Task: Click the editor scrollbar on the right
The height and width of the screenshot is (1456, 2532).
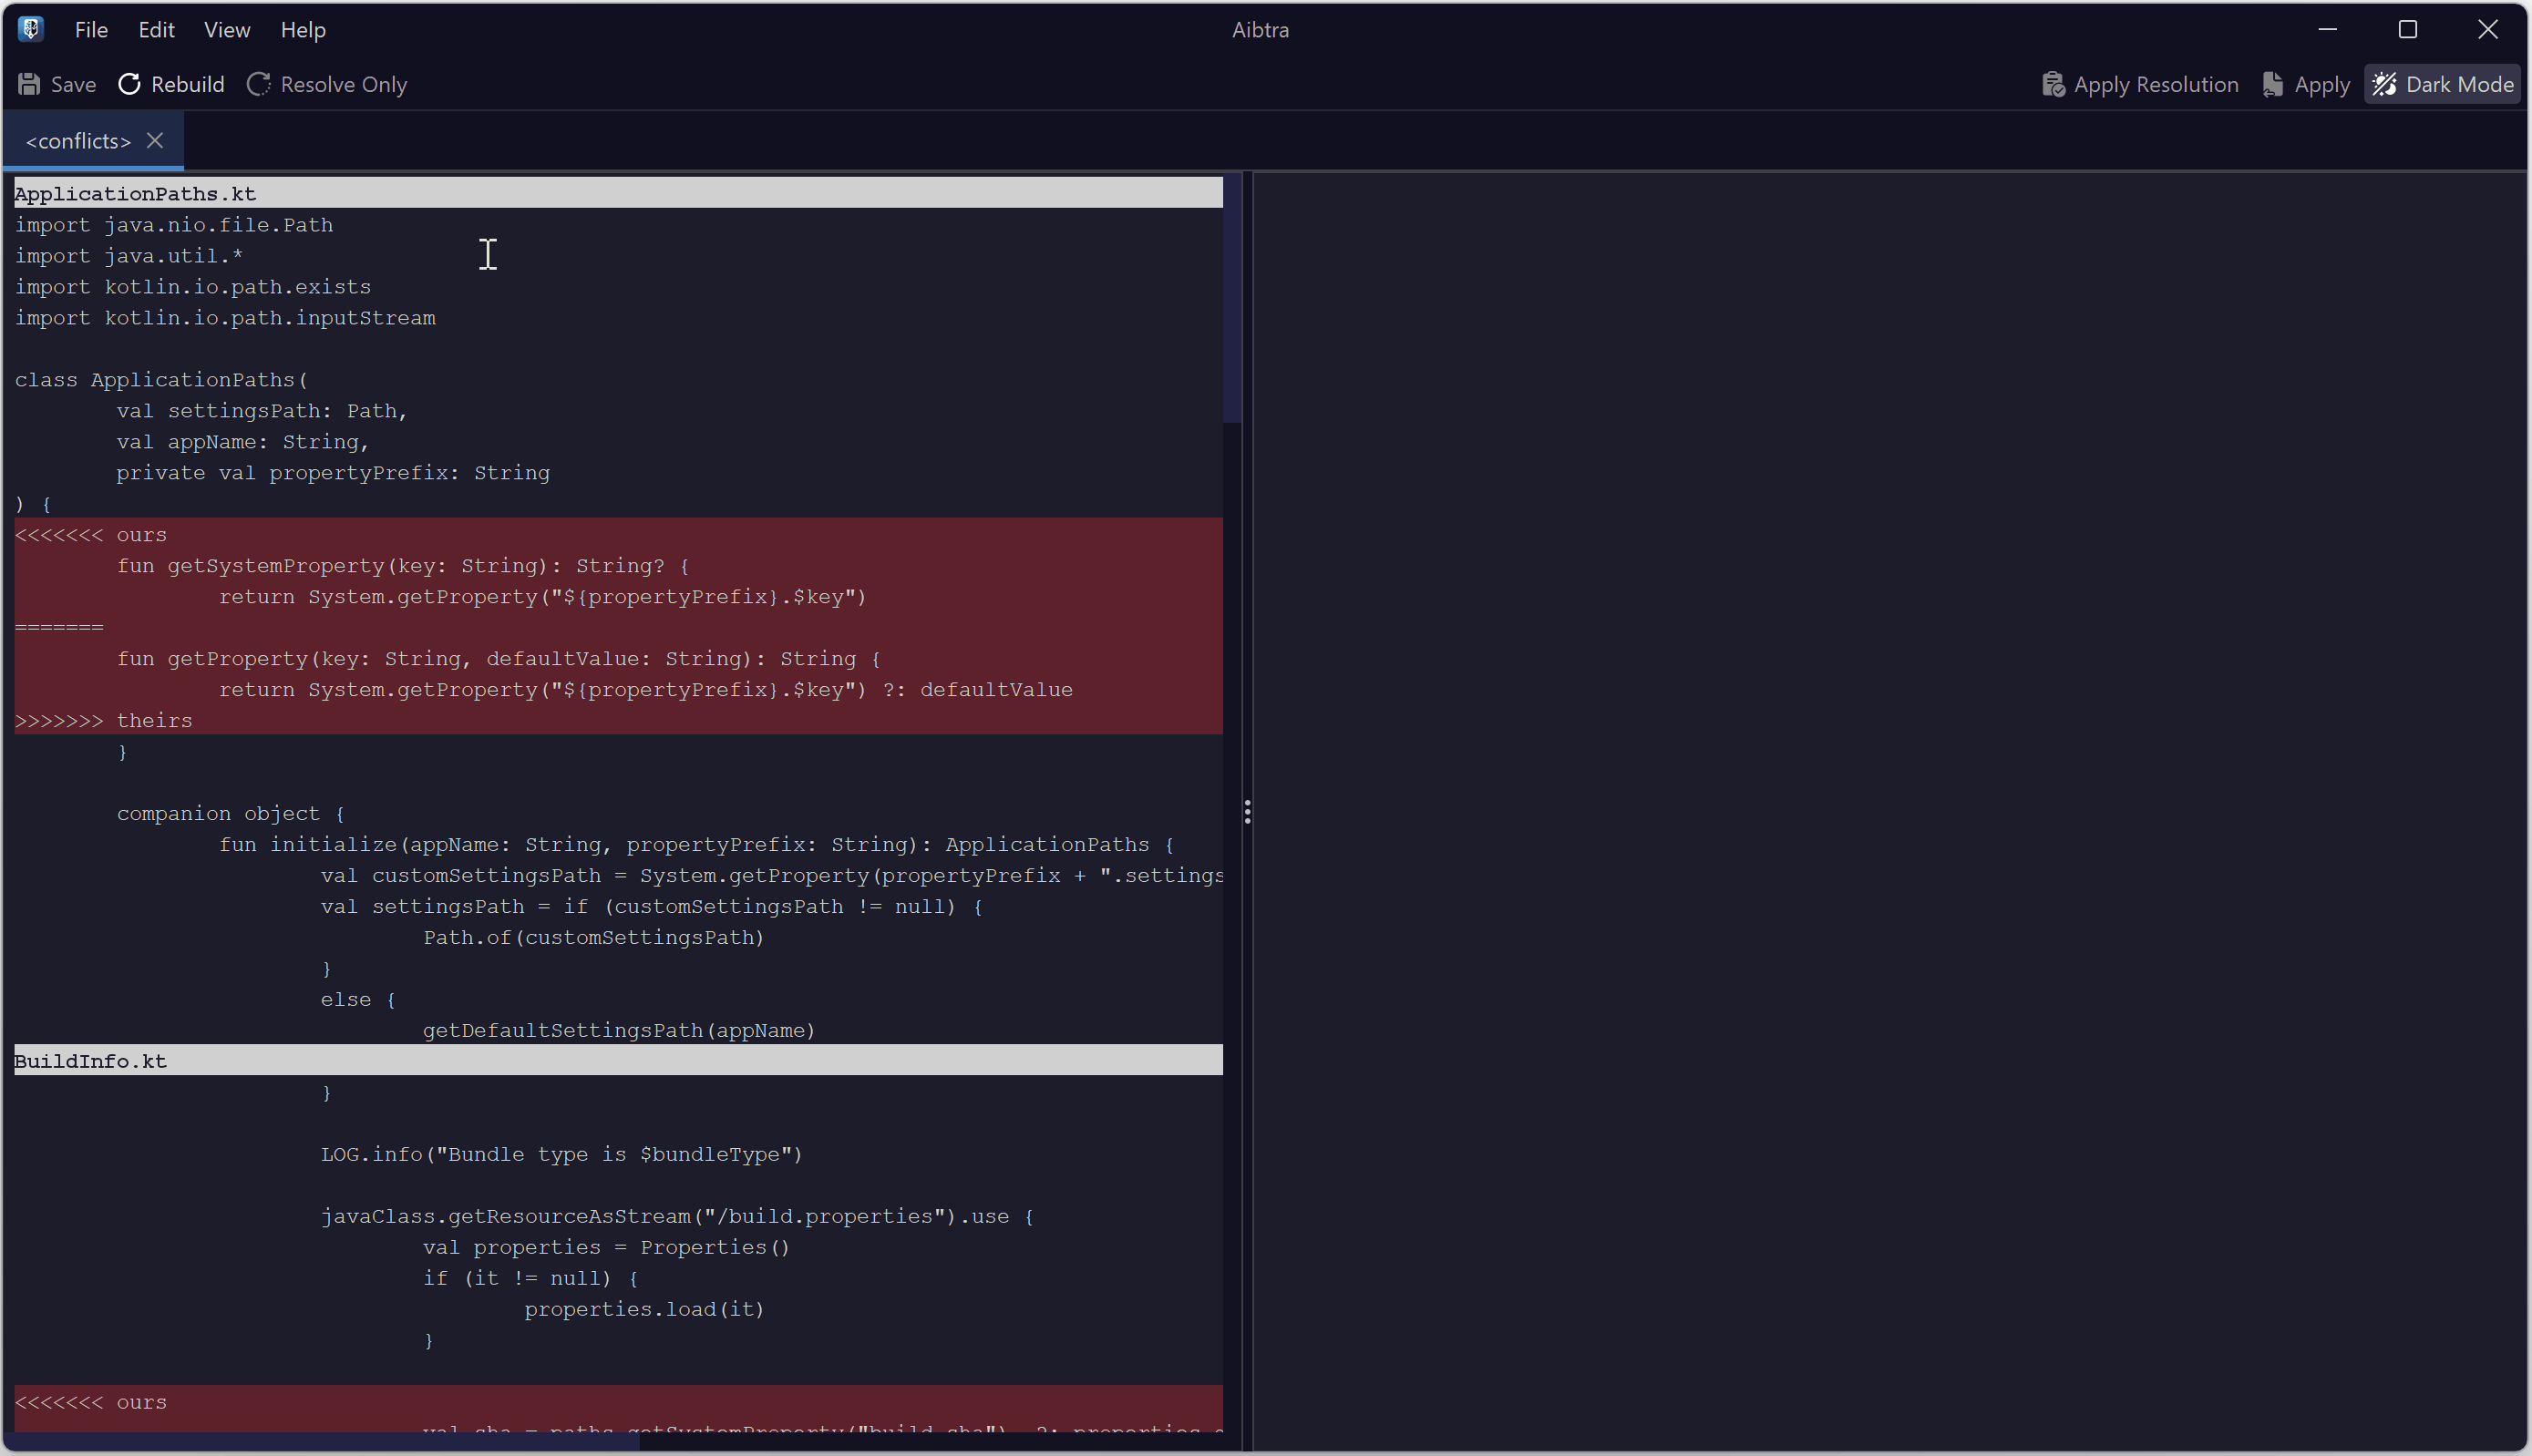Action: pos(1231,300)
